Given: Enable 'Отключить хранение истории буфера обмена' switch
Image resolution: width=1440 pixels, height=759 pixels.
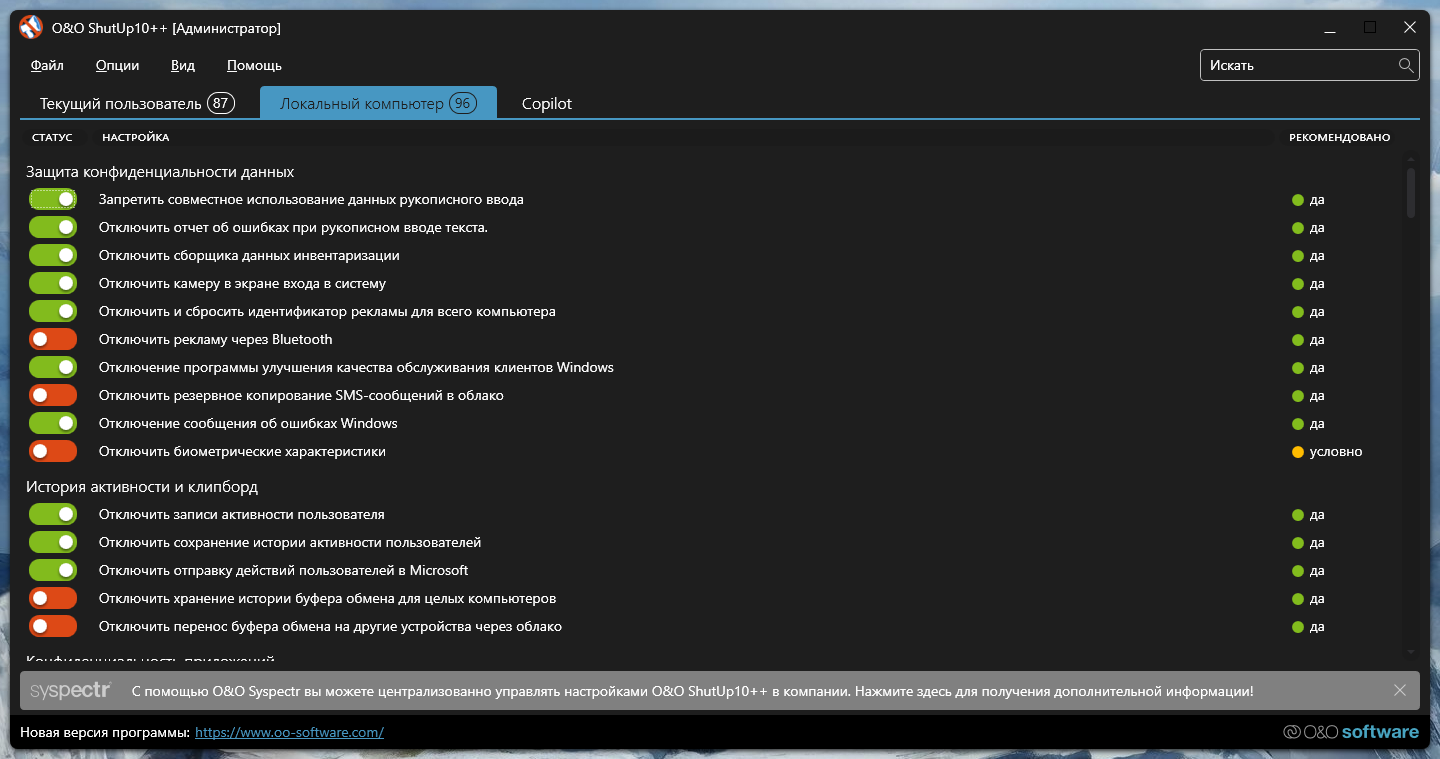Looking at the screenshot, I should point(53,598).
